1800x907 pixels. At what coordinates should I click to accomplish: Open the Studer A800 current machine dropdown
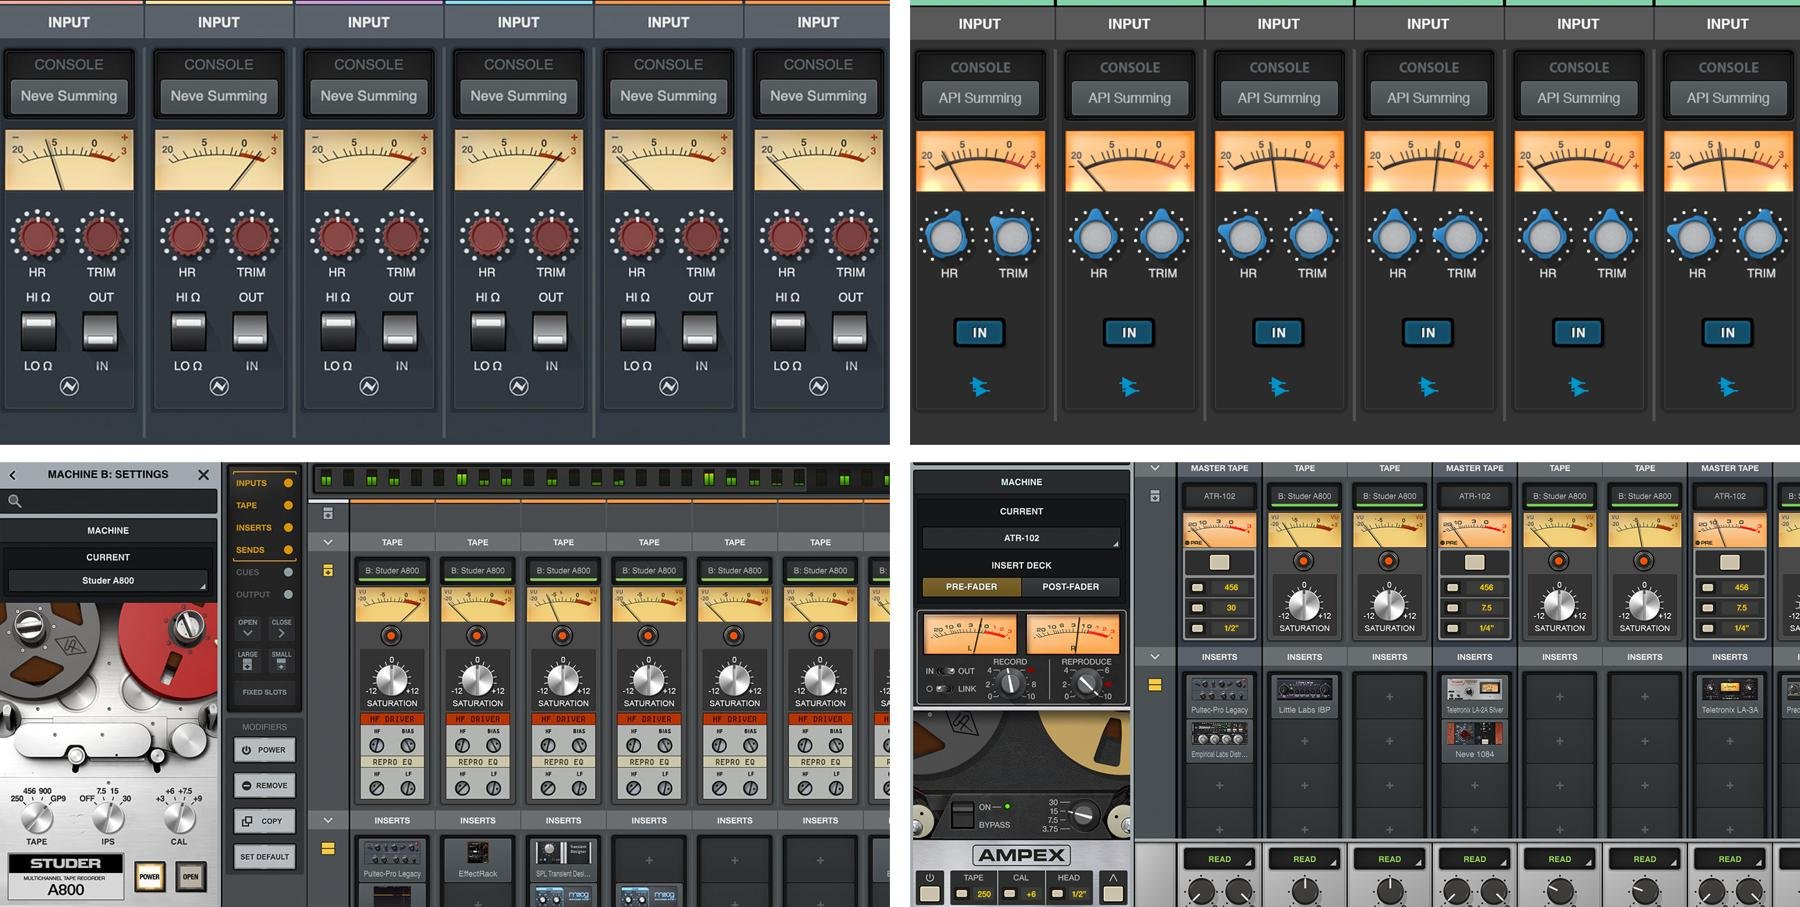click(x=108, y=581)
